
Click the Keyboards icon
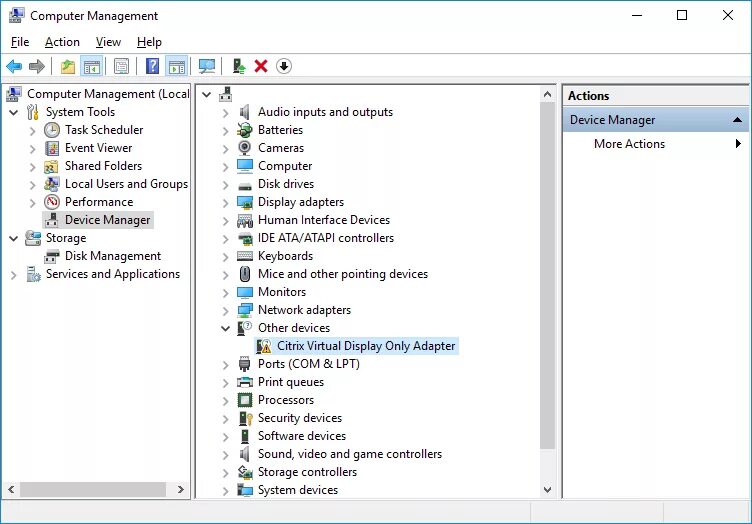point(245,256)
